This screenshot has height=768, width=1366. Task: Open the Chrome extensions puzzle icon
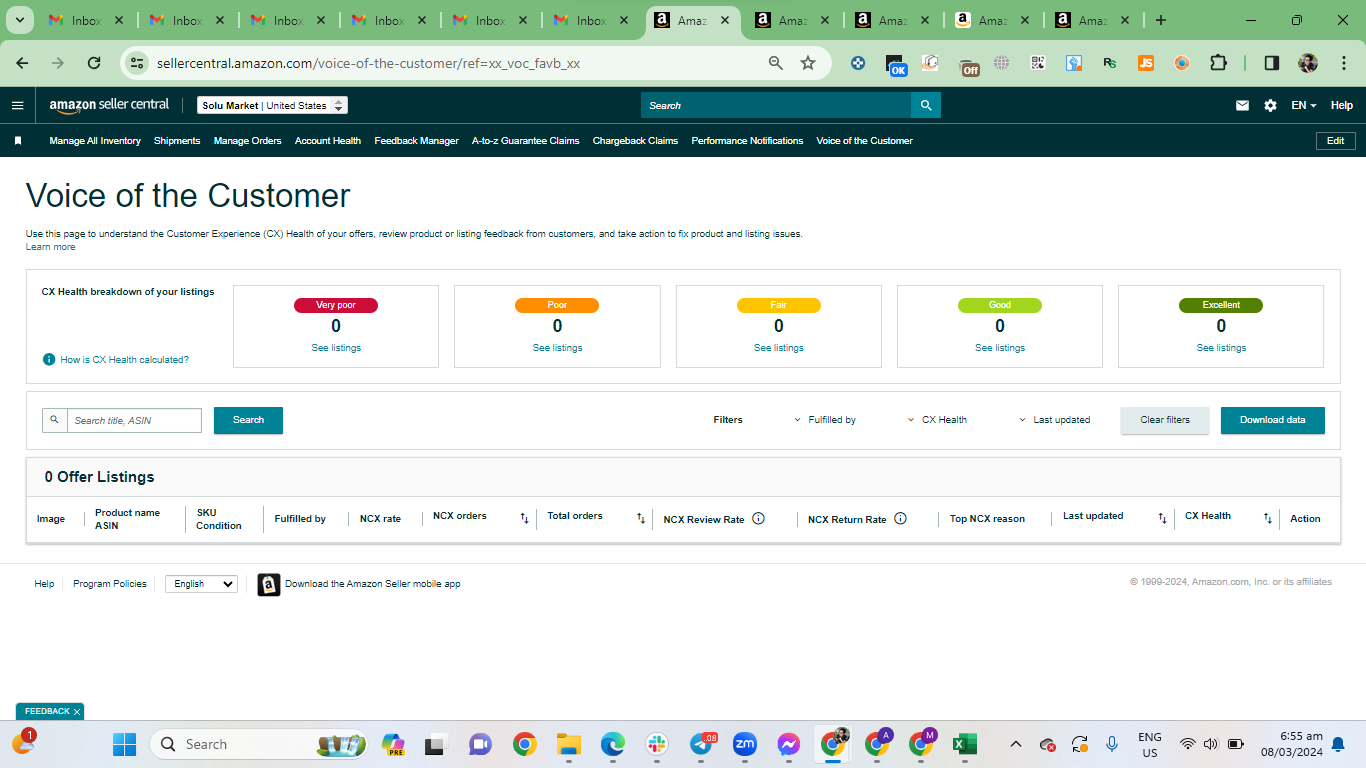(x=1218, y=63)
